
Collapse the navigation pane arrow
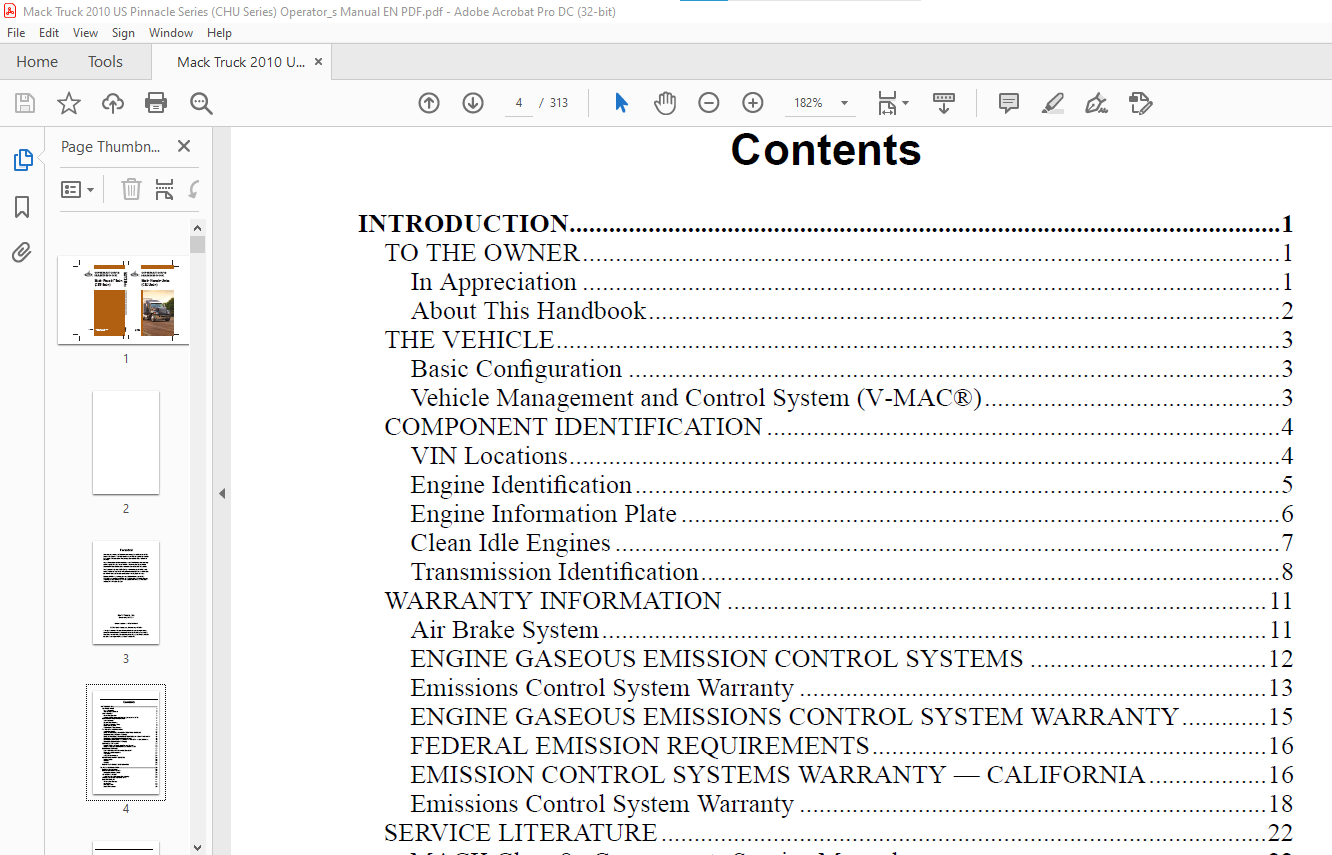pos(222,493)
